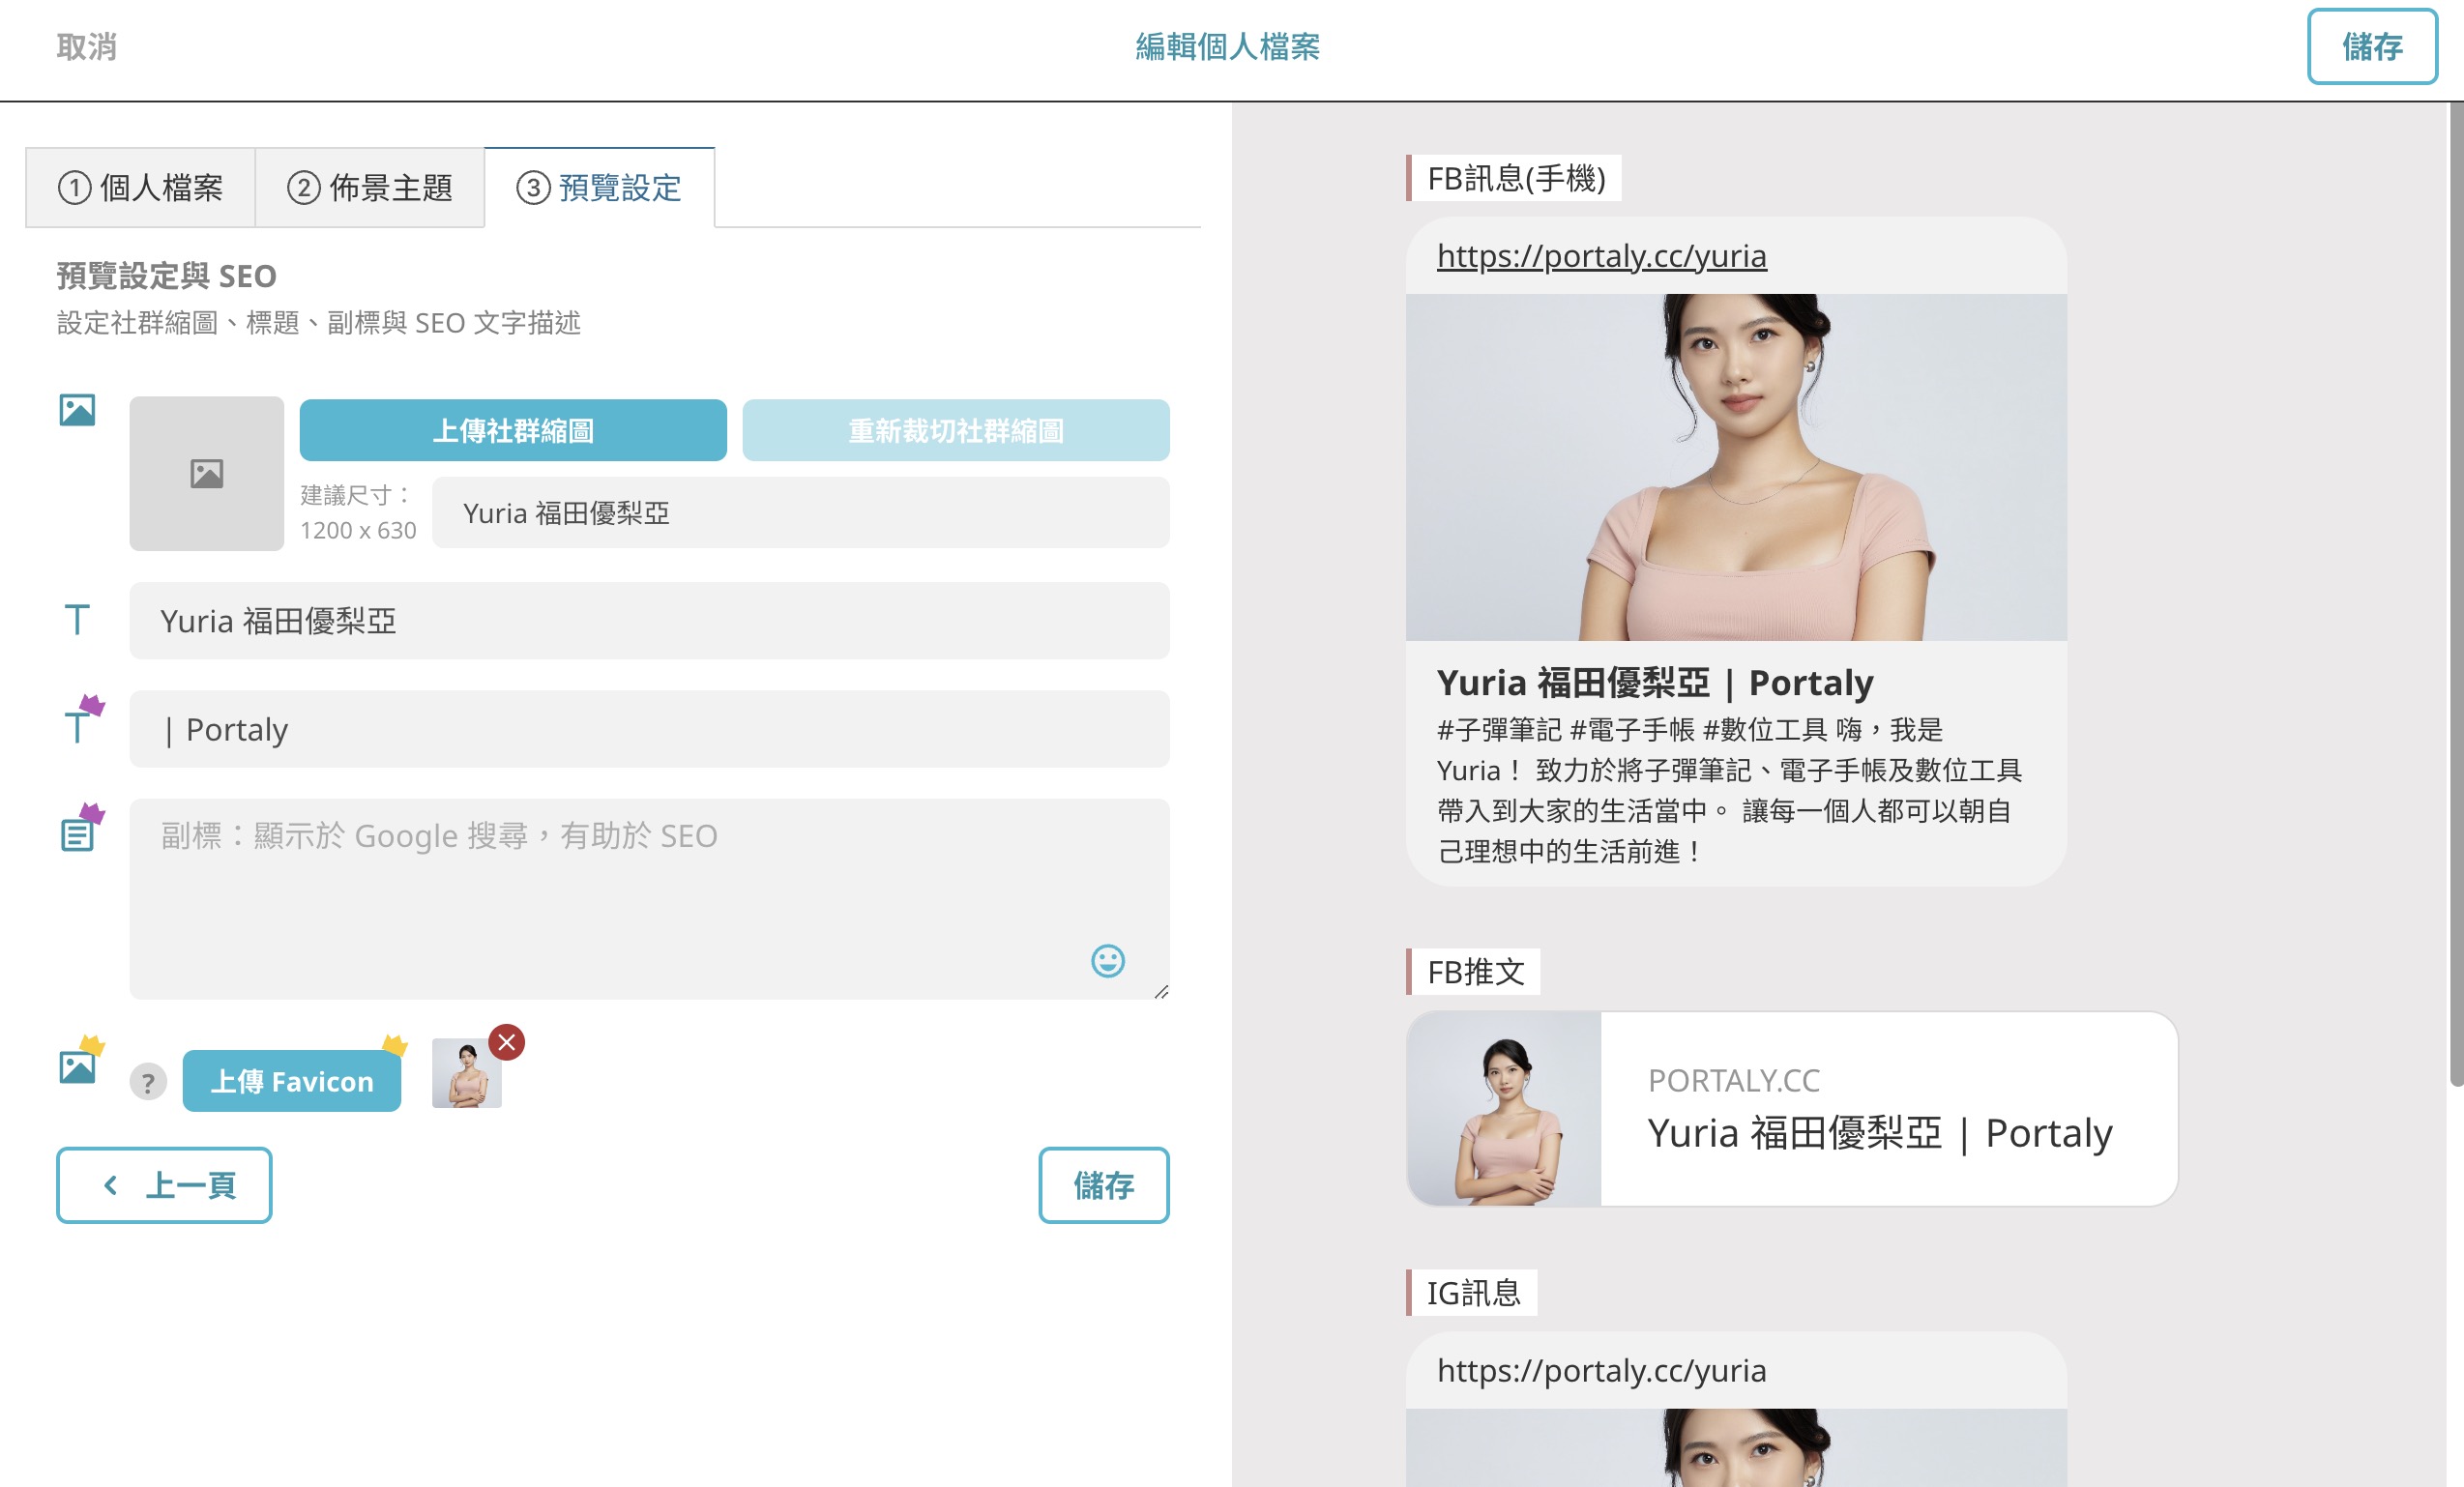Click the top-right 儲存 button
Screen dimensions: 2464x1487
(2372, 47)
